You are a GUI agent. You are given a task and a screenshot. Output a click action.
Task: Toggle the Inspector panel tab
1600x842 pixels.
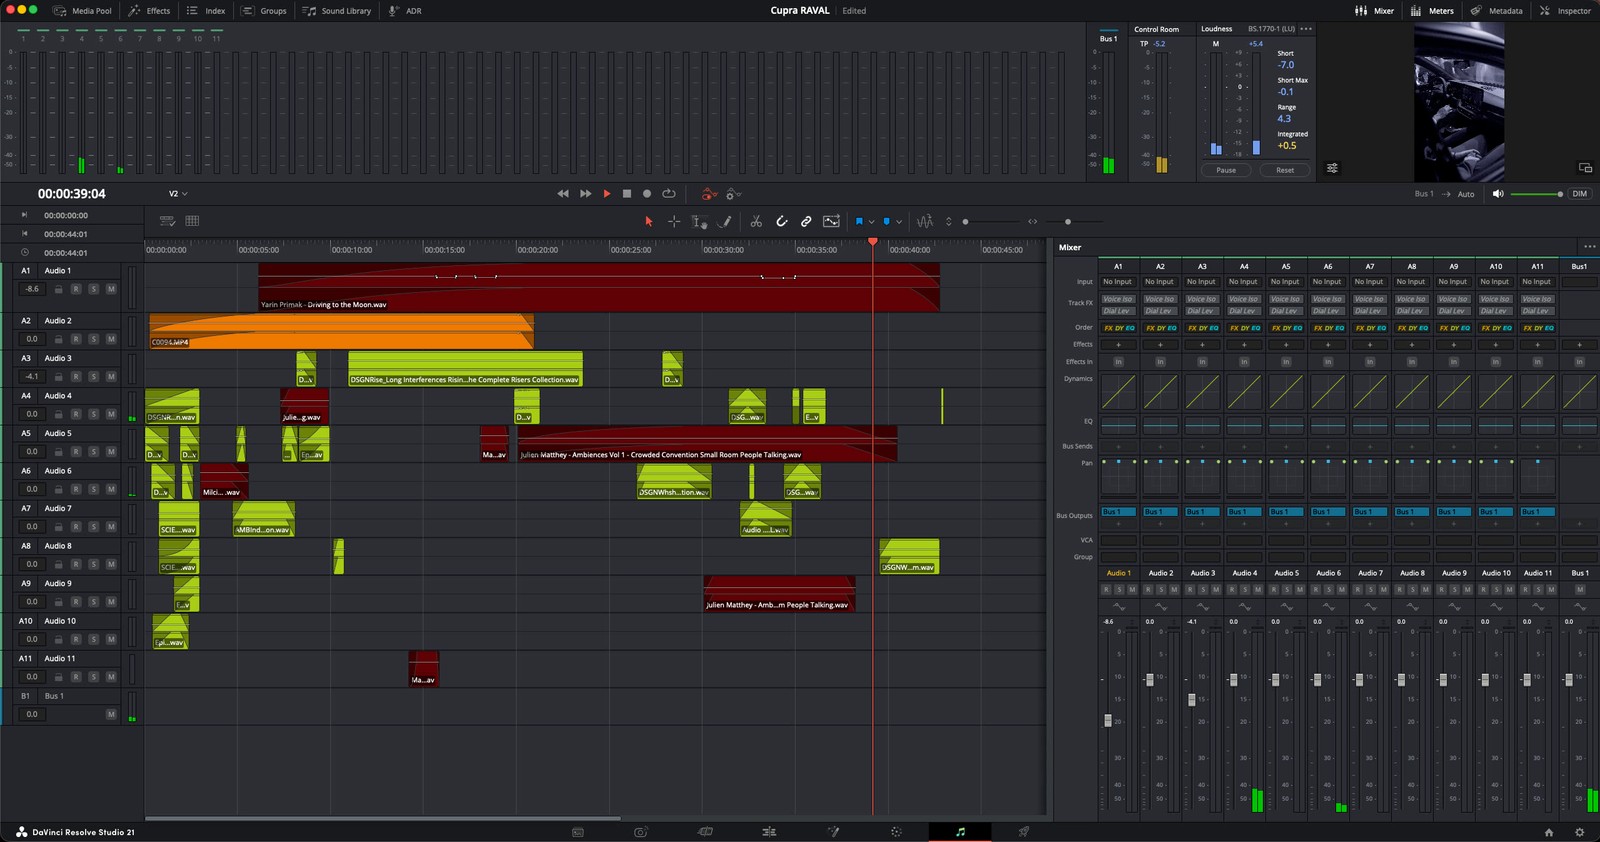1566,11
